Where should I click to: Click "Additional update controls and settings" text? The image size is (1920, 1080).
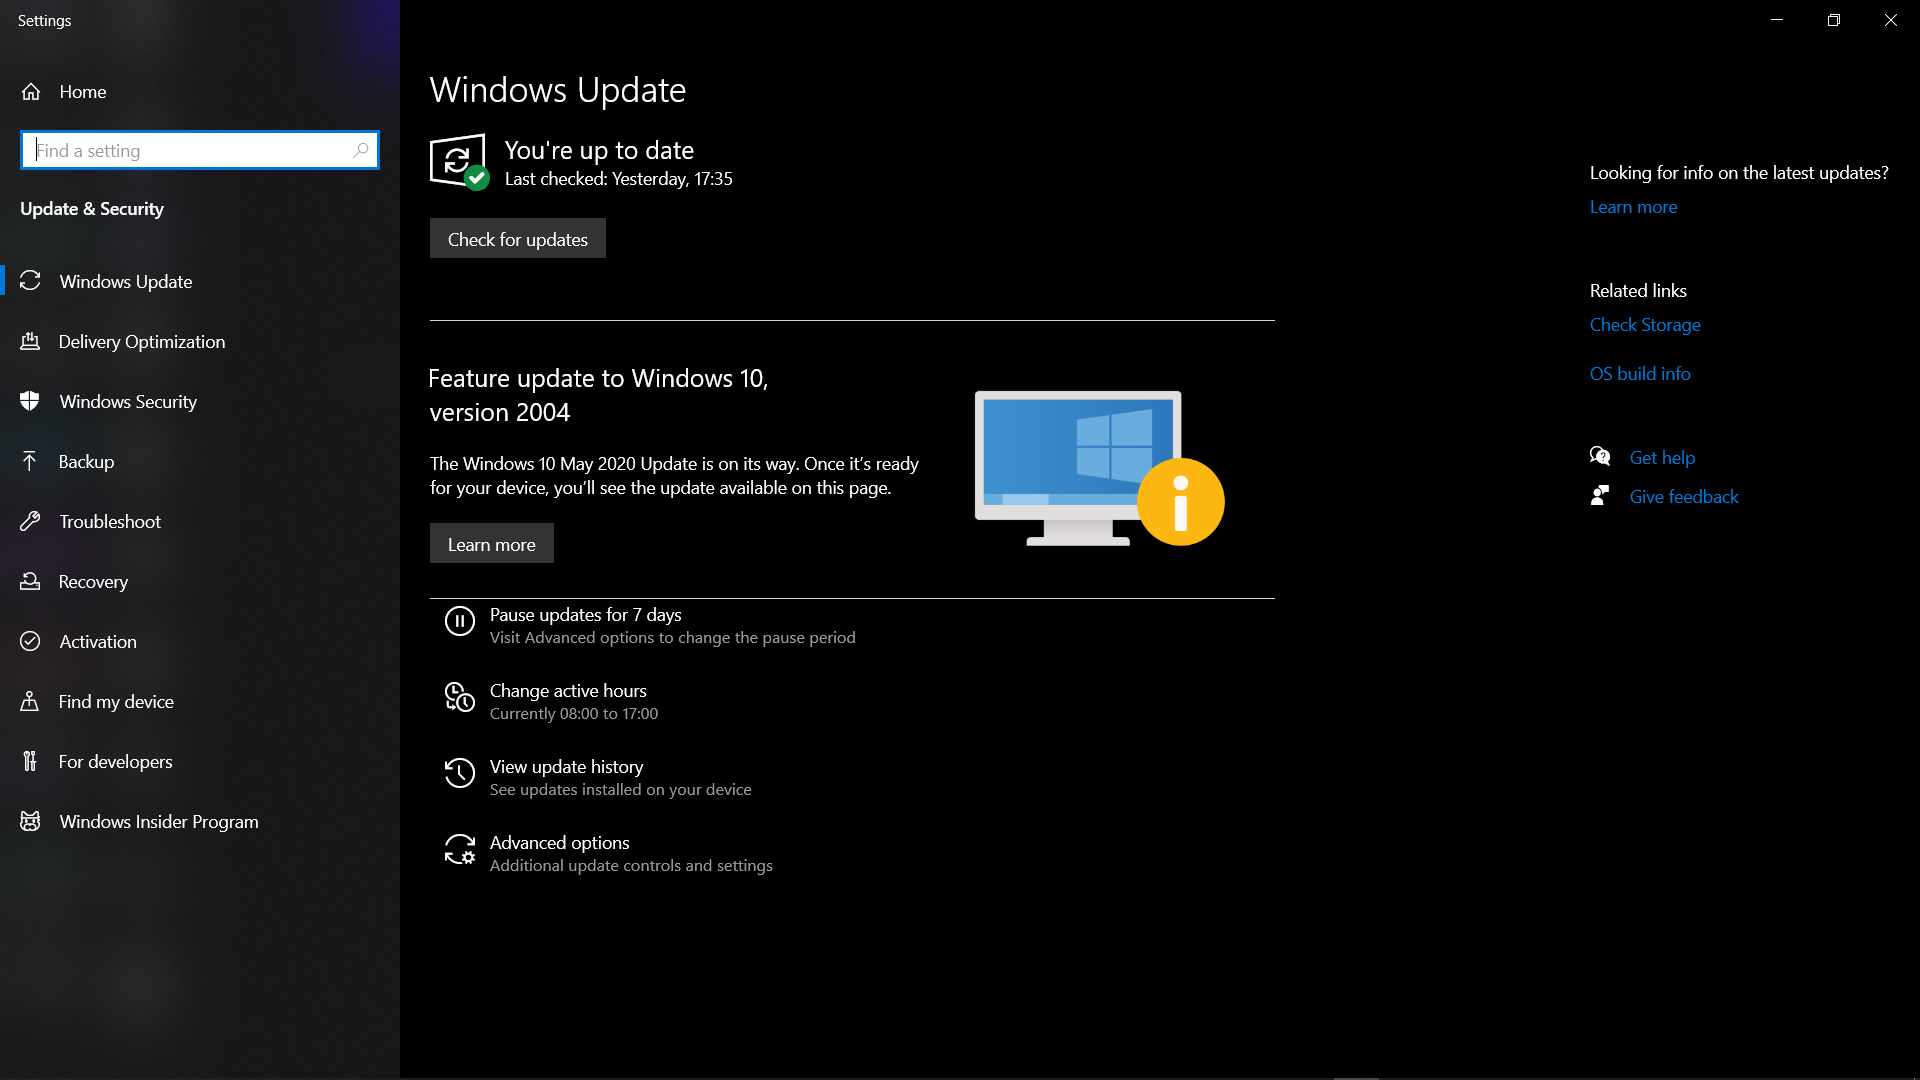pos(631,866)
